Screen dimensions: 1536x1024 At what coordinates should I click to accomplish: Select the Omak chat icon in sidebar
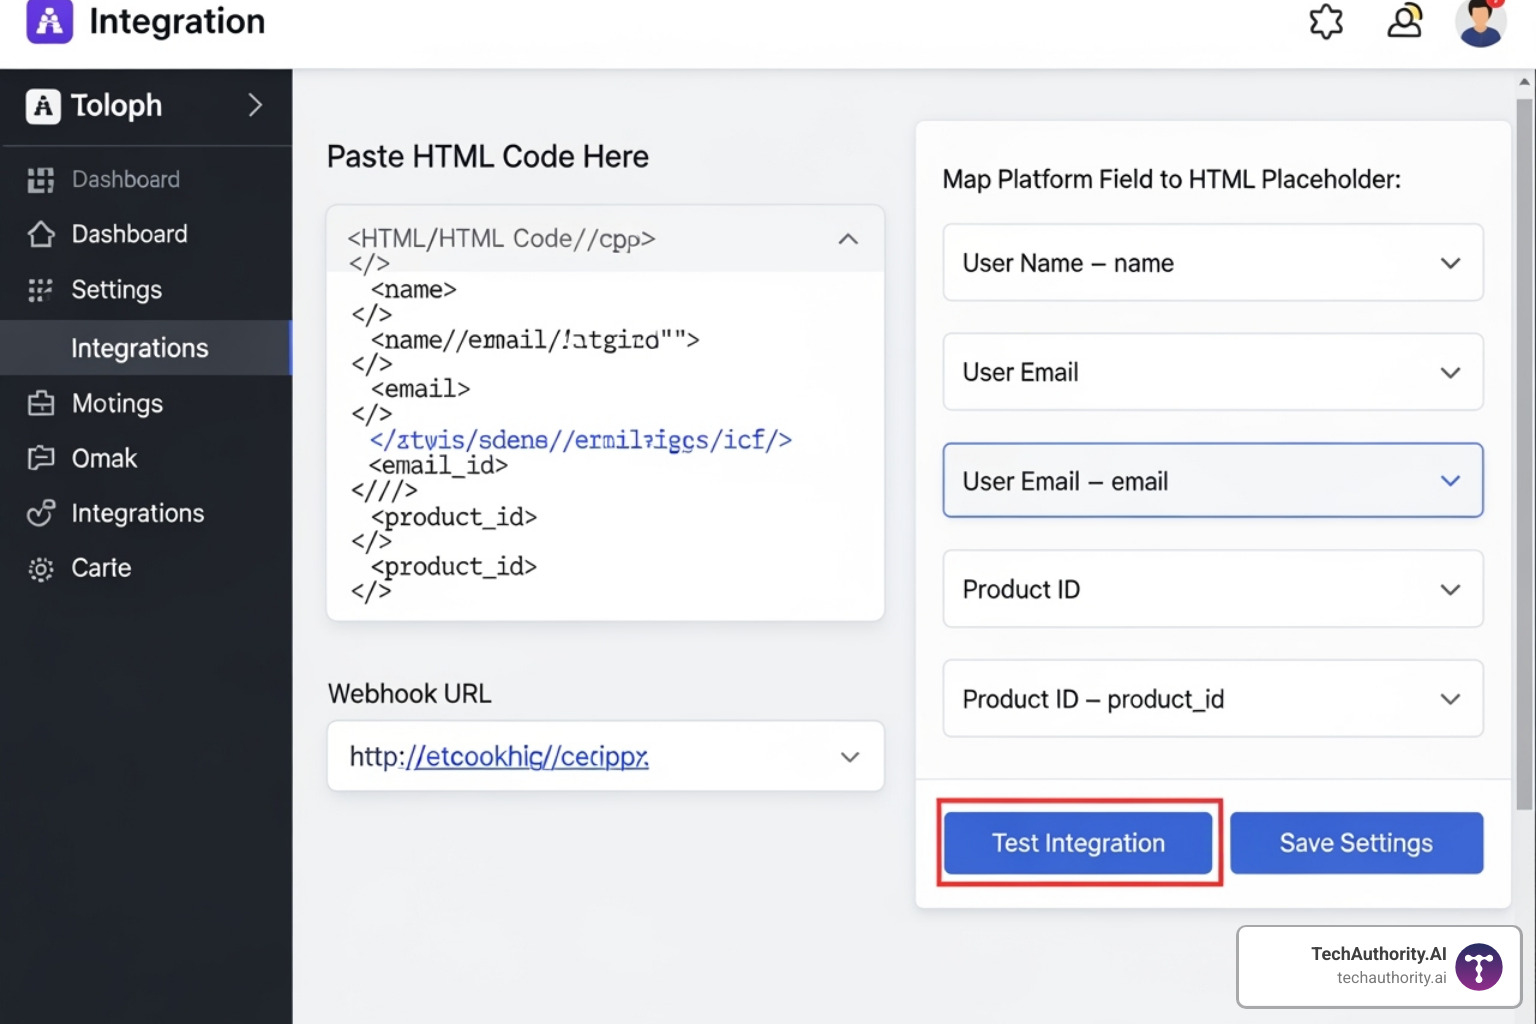click(41, 458)
